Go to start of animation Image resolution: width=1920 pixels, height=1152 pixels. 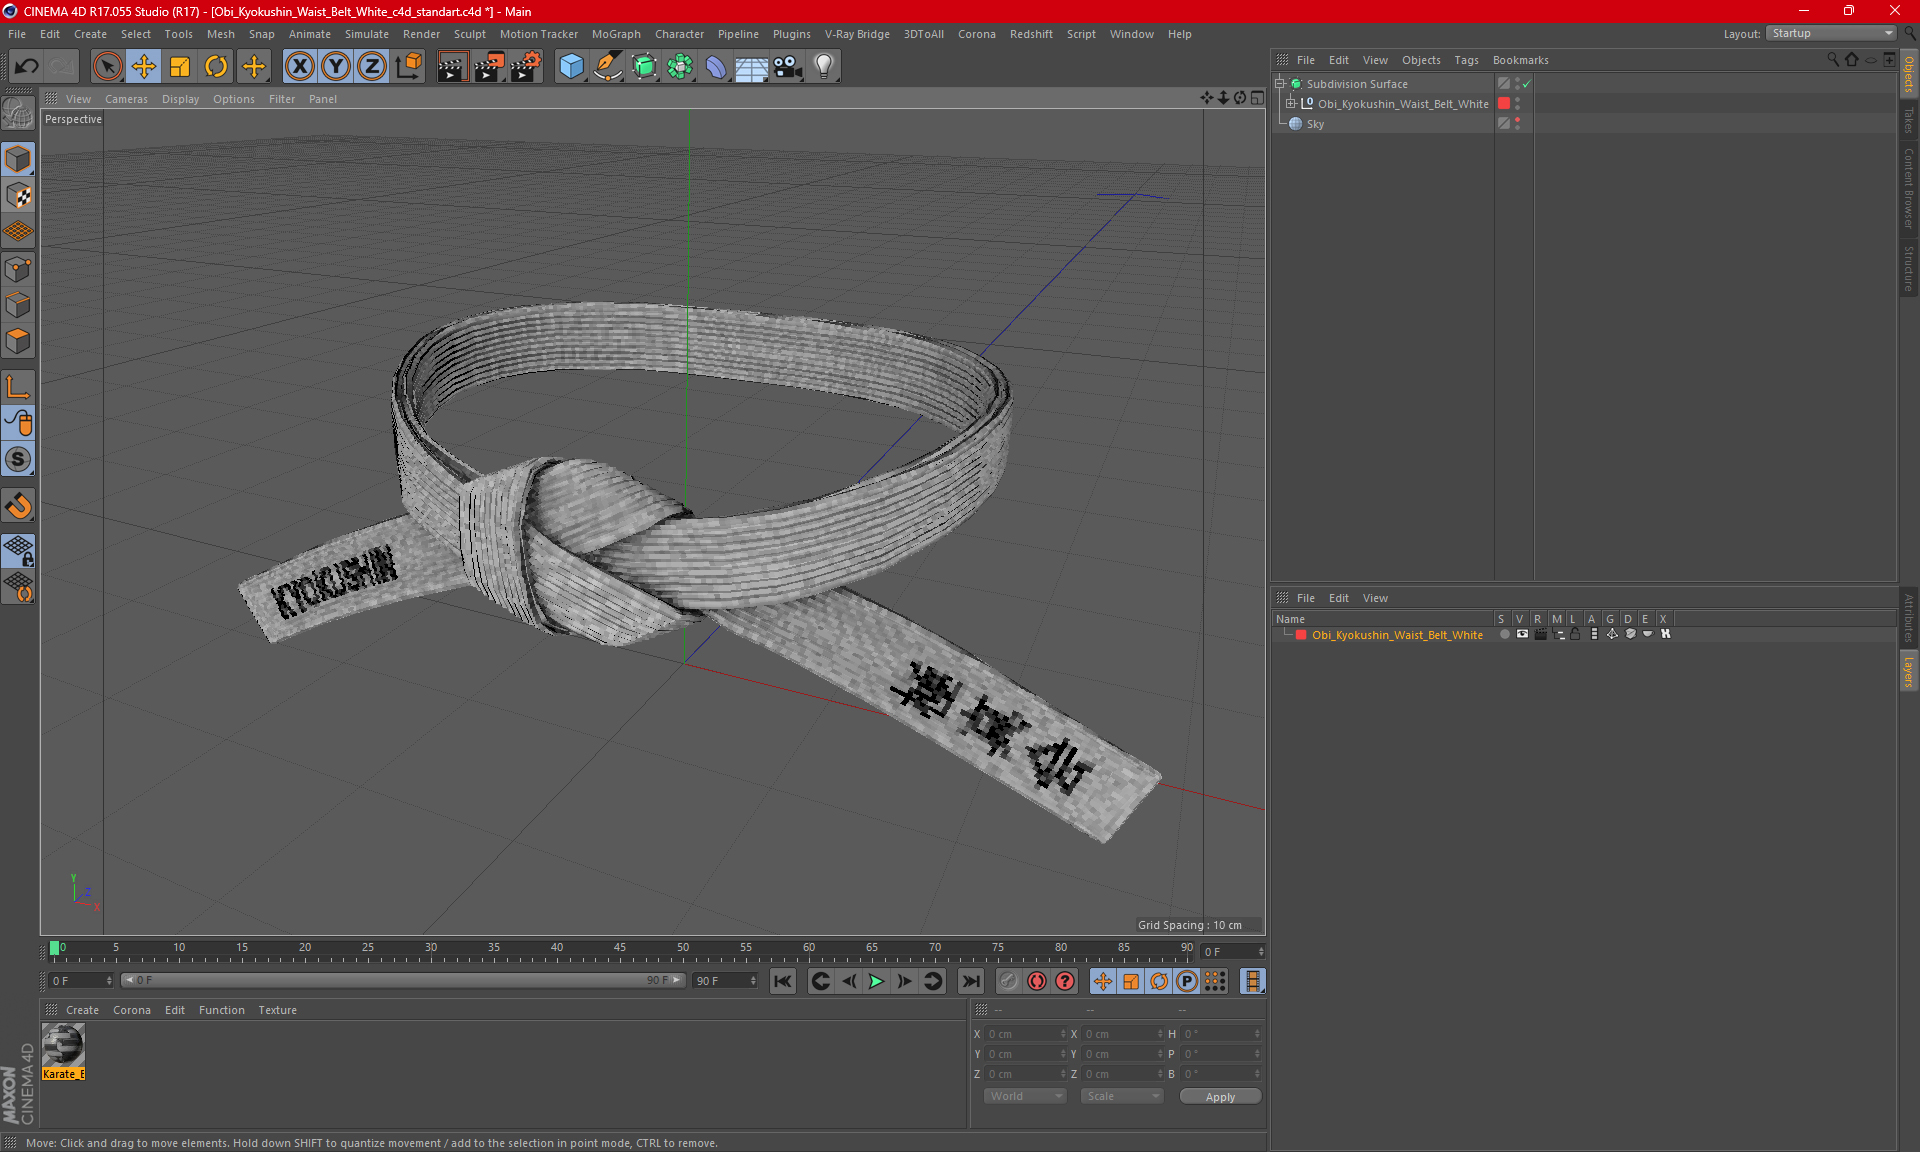click(782, 981)
